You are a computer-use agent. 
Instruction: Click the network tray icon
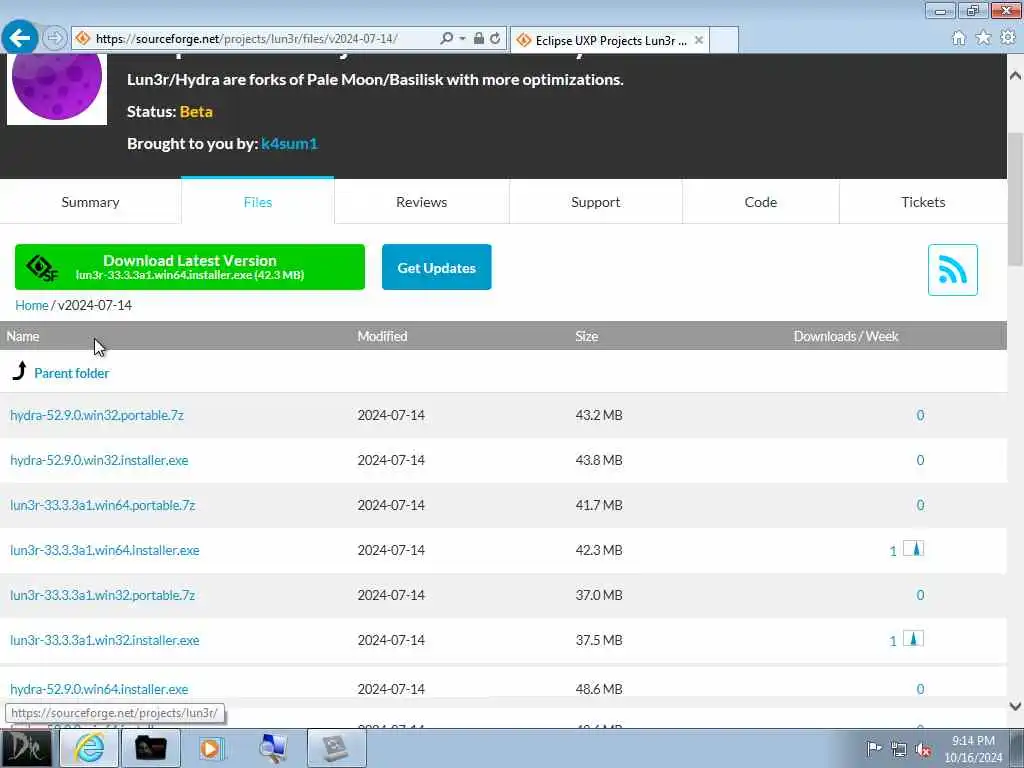point(899,750)
